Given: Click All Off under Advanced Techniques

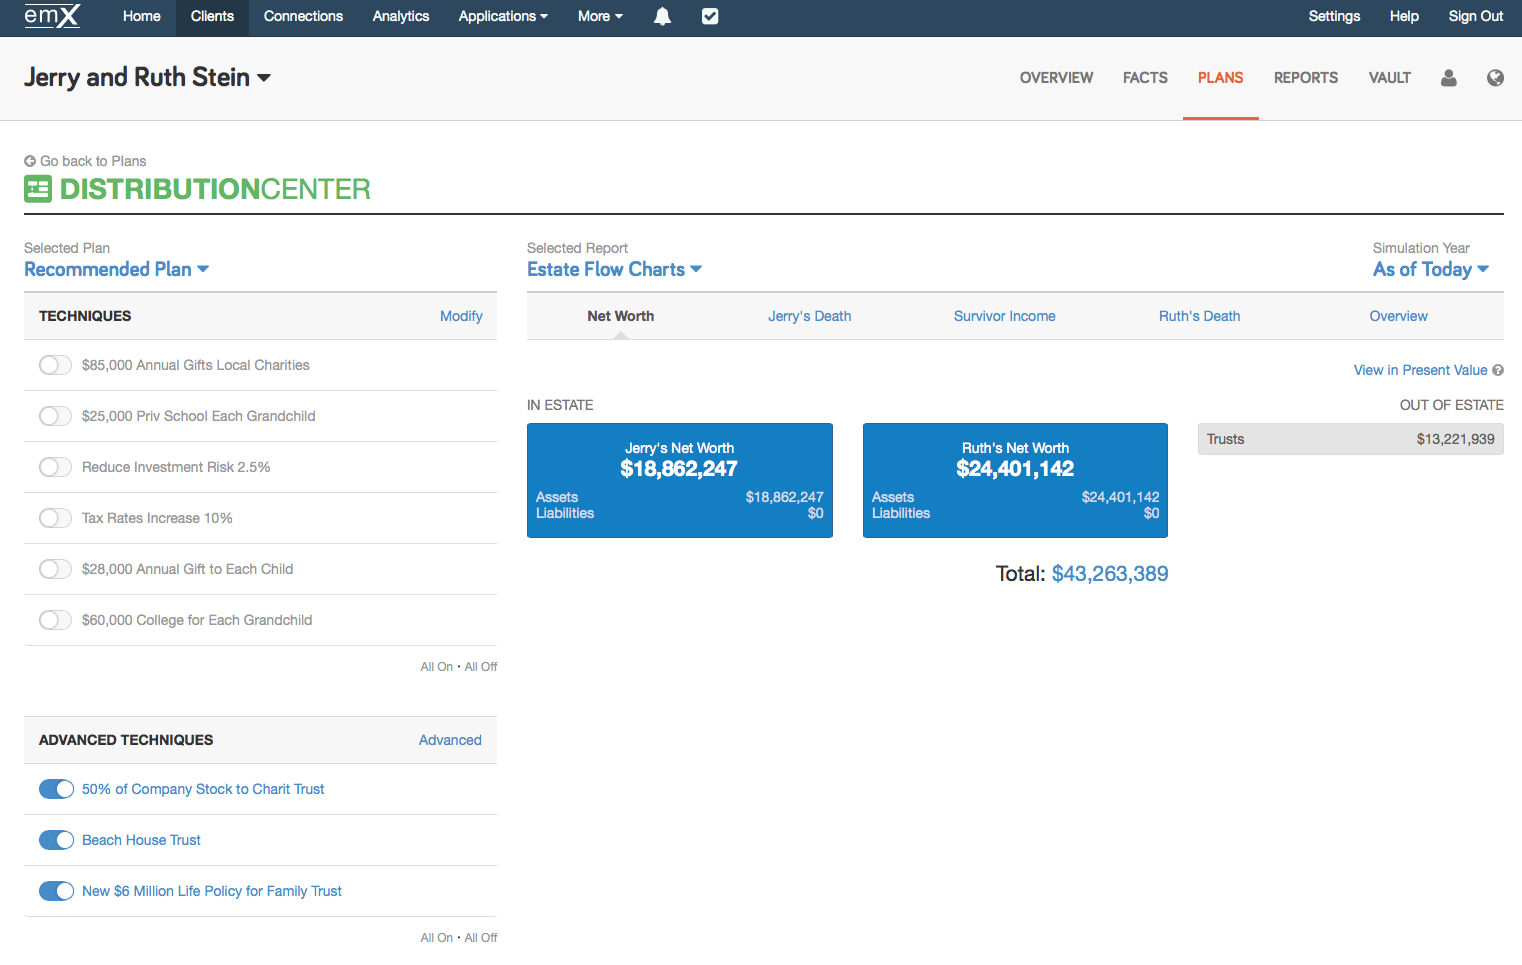Looking at the screenshot, I should click(x=481, y=938).
